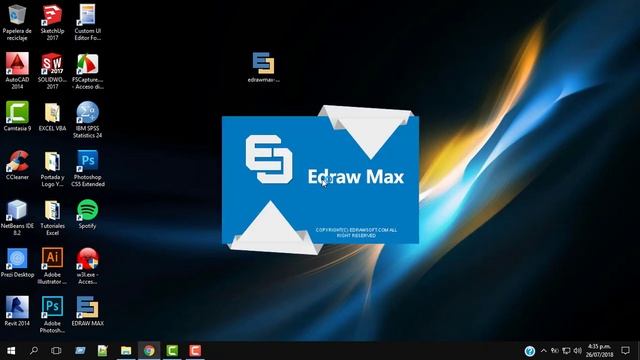Viewport: 640px width, 360px height.
Task: Open Task View from taskbar
Action: tap(56, 351)
